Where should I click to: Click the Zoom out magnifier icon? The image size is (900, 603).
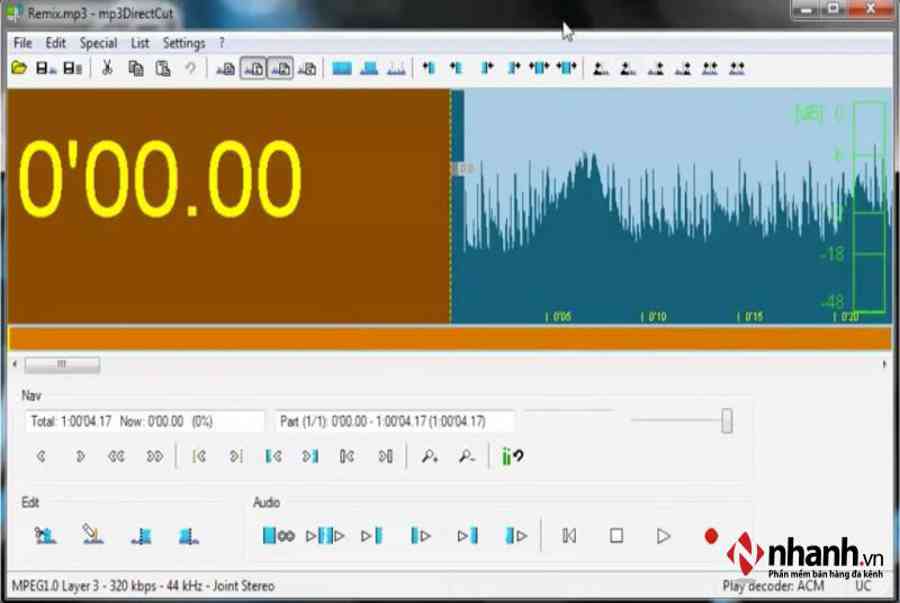tap(467, 456)
